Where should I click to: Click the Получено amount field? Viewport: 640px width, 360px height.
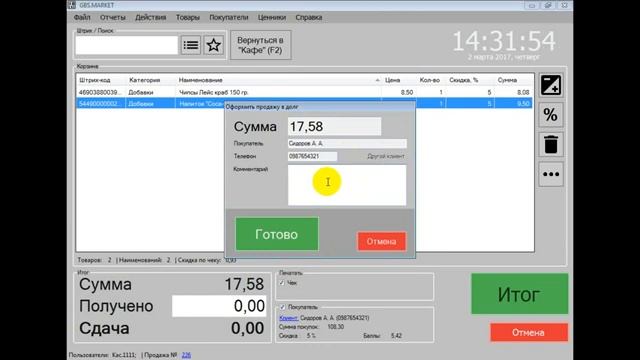[219, 306]
